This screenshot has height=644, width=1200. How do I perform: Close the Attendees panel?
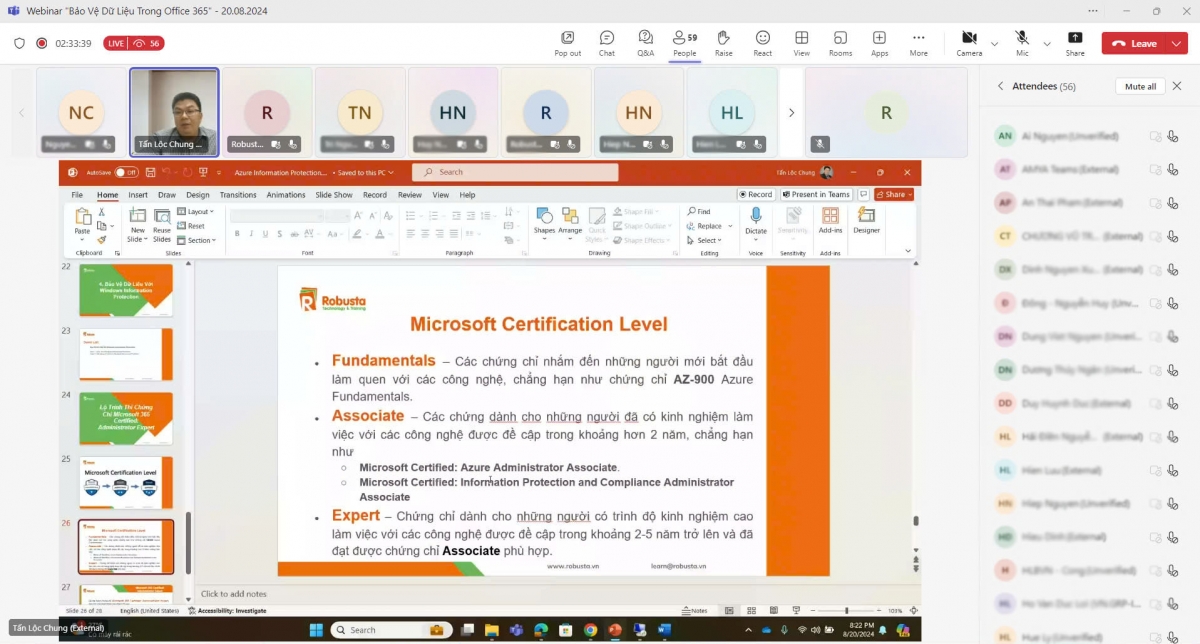(1177, 86)
